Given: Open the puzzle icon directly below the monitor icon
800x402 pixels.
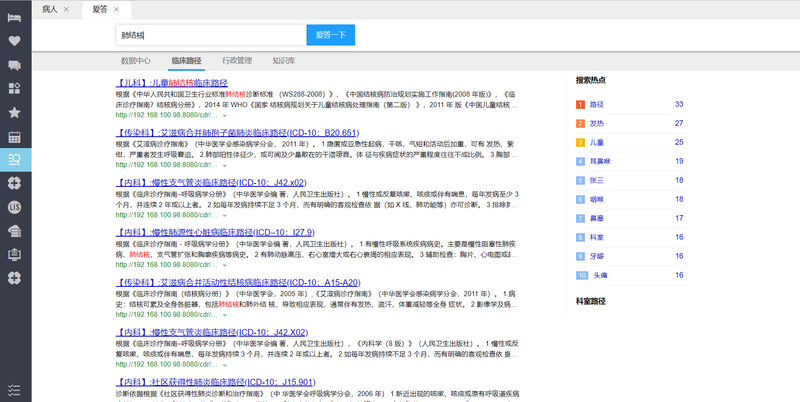Looking at the screenshot, I should (14, 278).
